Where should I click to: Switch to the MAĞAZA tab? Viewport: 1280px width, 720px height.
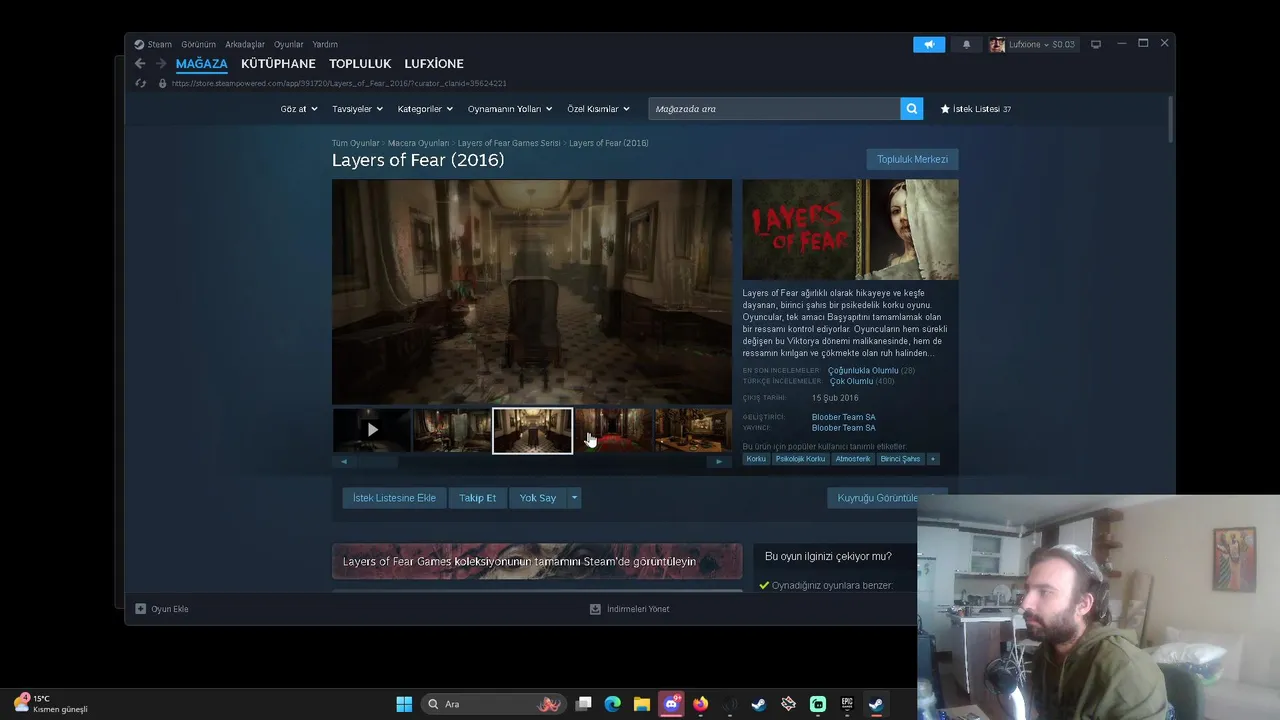[202, 63]
